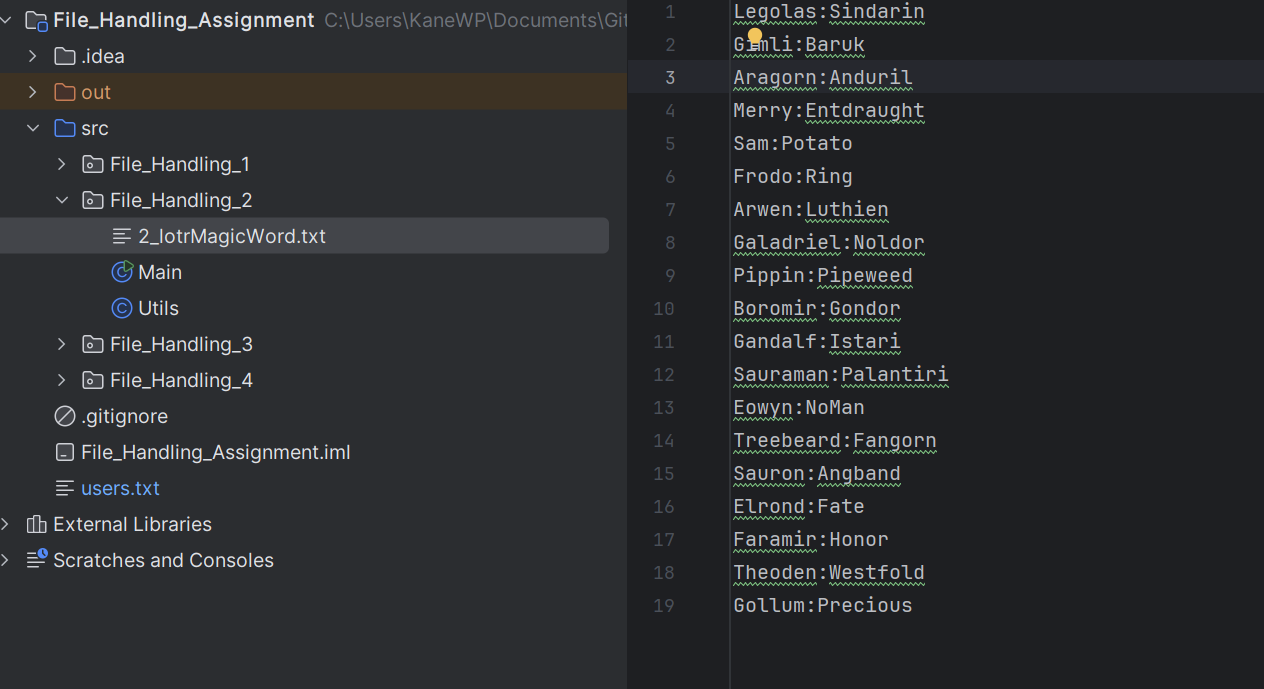Screen dimensions: 1264x689
Task: Click the orange out folder icon
Action: 65,92
